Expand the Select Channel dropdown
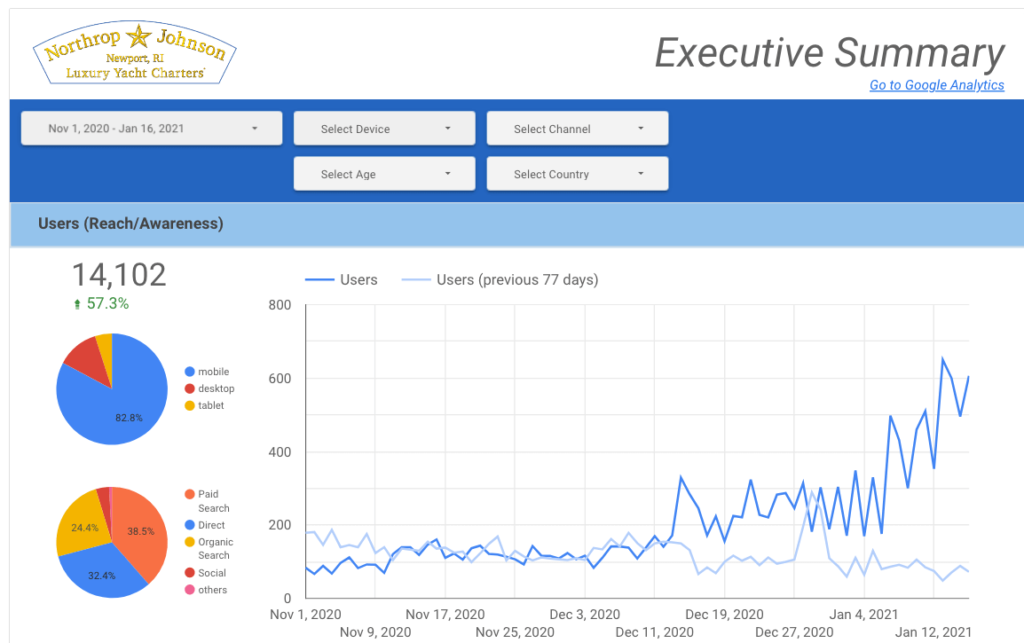The width and height of the screenshot is (1024, 643). pos(577,128)
